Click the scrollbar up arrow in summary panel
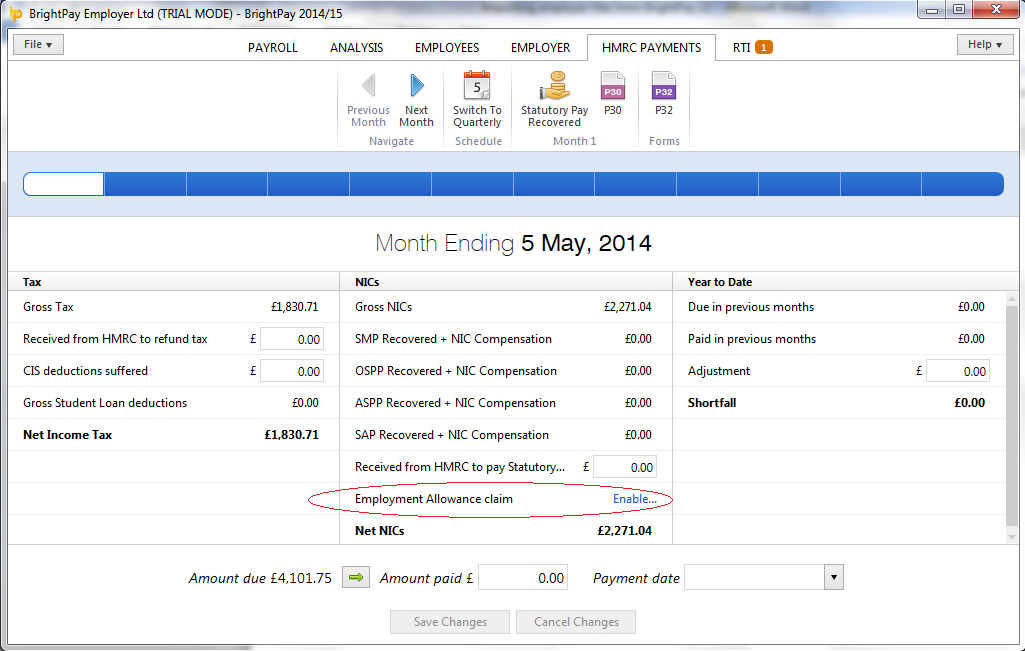 (1012, 298)
